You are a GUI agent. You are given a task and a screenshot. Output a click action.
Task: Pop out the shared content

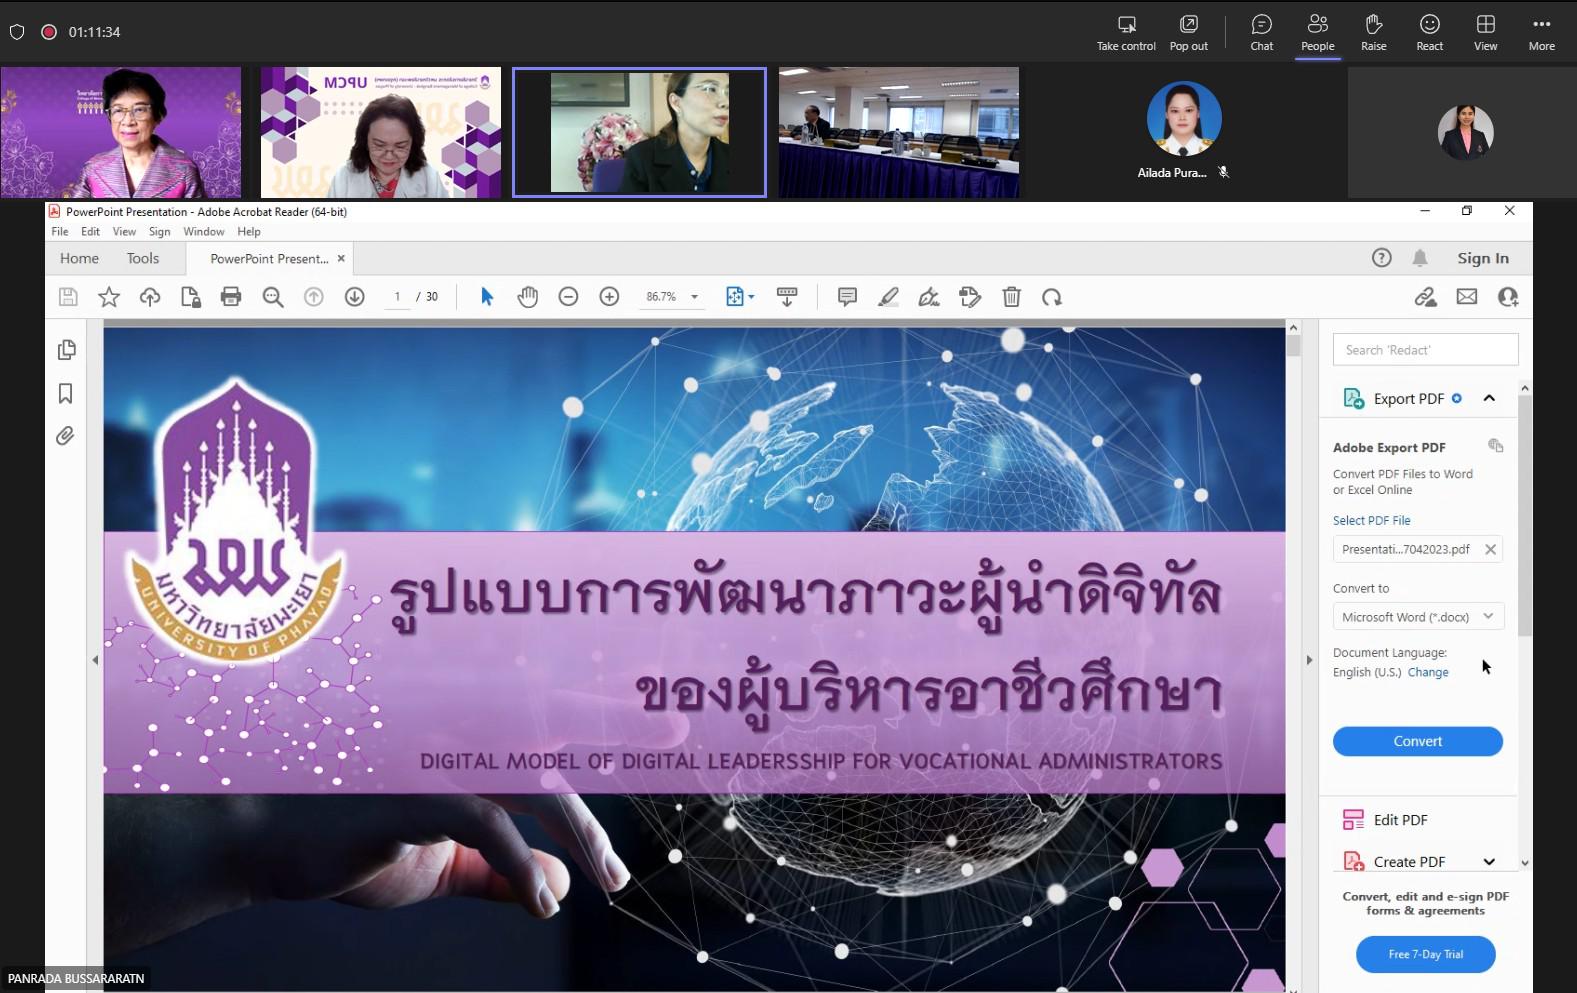[1189, 33]
